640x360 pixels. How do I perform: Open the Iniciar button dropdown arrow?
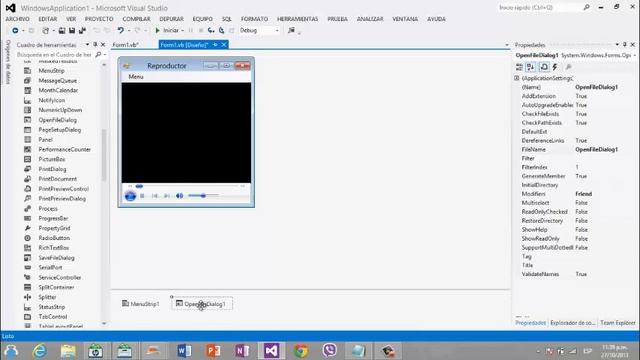click(x=182, y=31)
